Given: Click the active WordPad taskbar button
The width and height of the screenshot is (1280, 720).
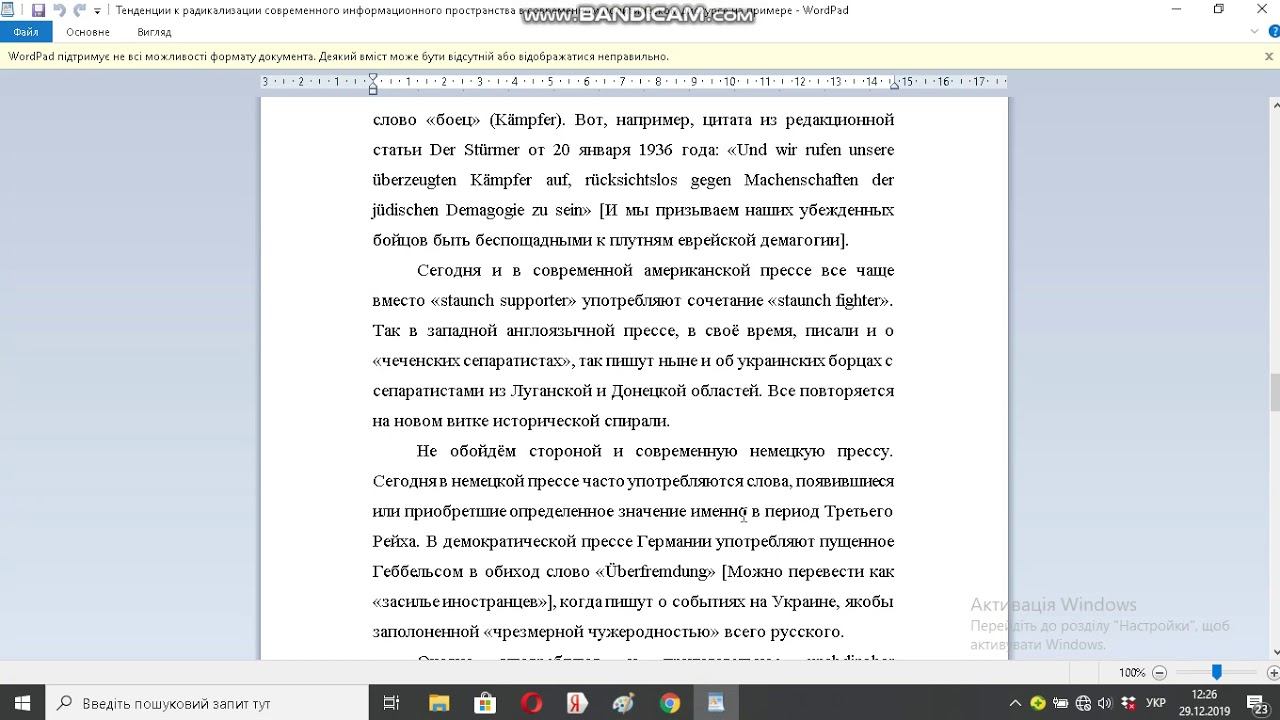Looking at the screenshot, I should pos(716,703).
